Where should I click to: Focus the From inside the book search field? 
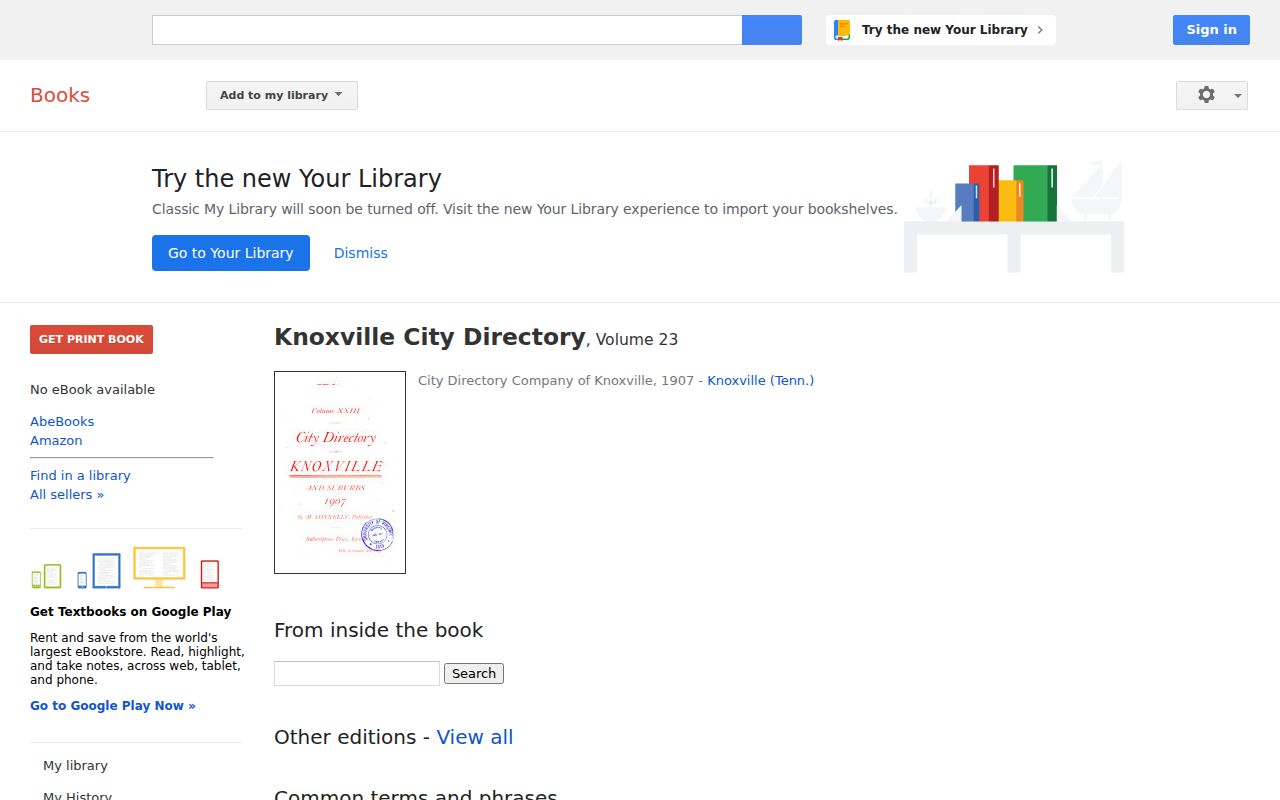point(357,673)
